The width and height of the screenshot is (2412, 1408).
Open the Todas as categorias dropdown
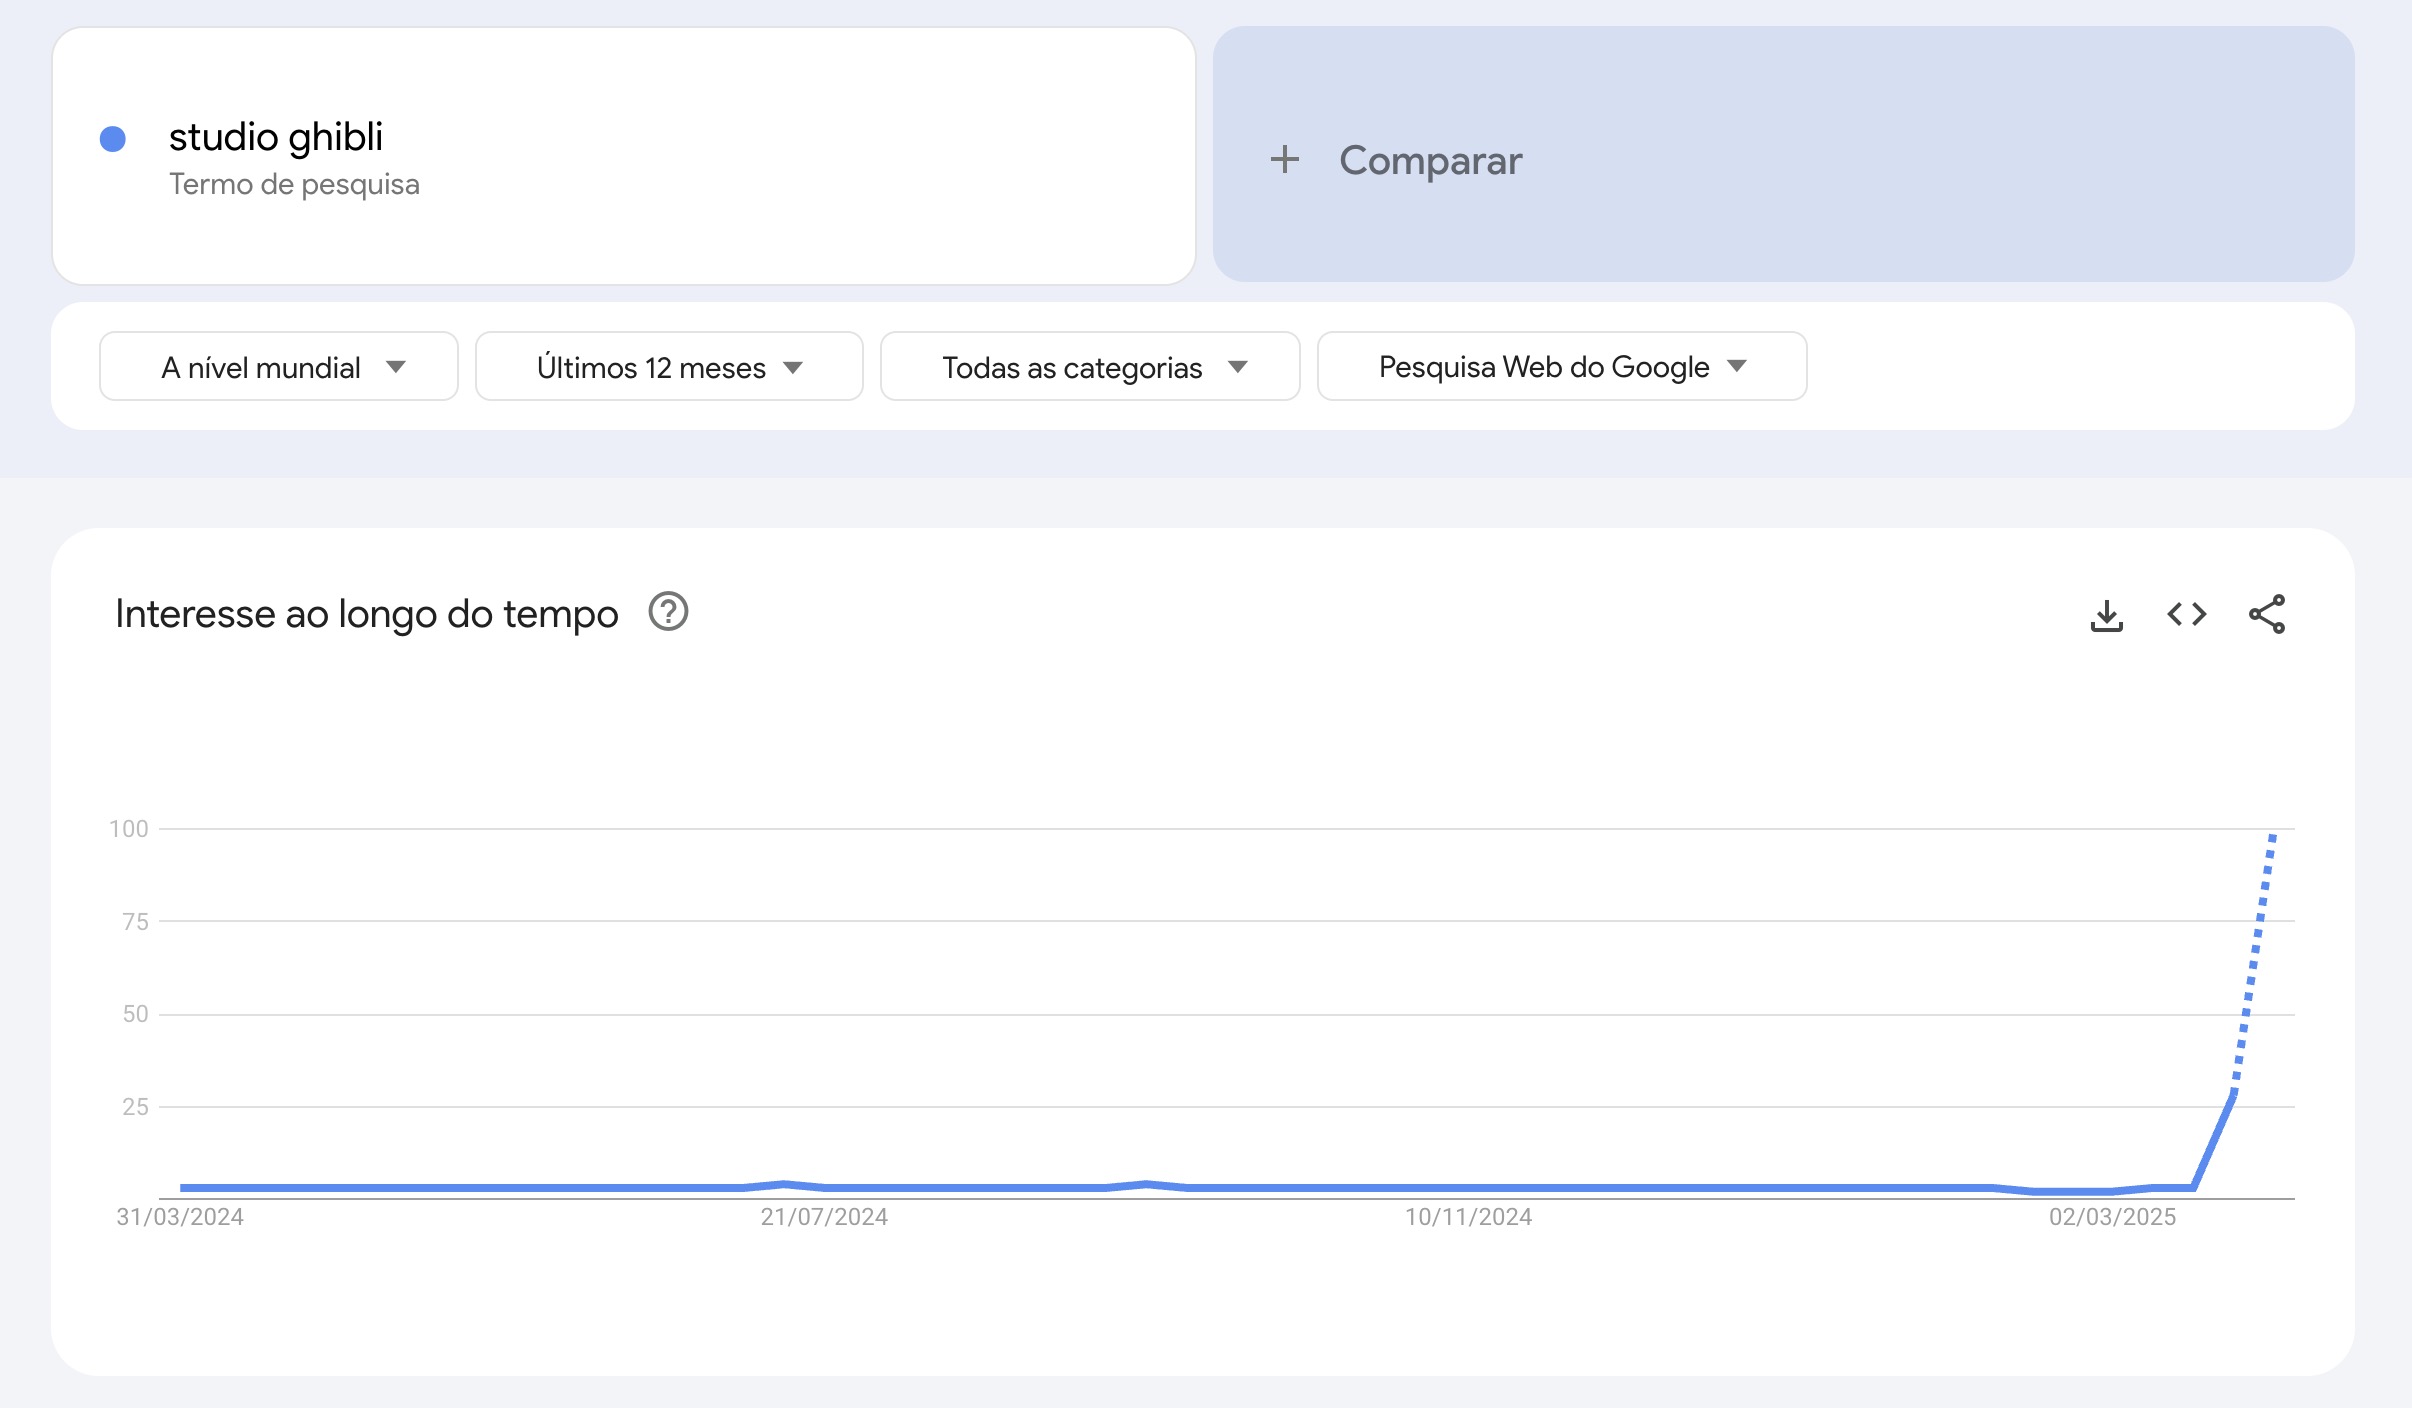coord(1090,367)
